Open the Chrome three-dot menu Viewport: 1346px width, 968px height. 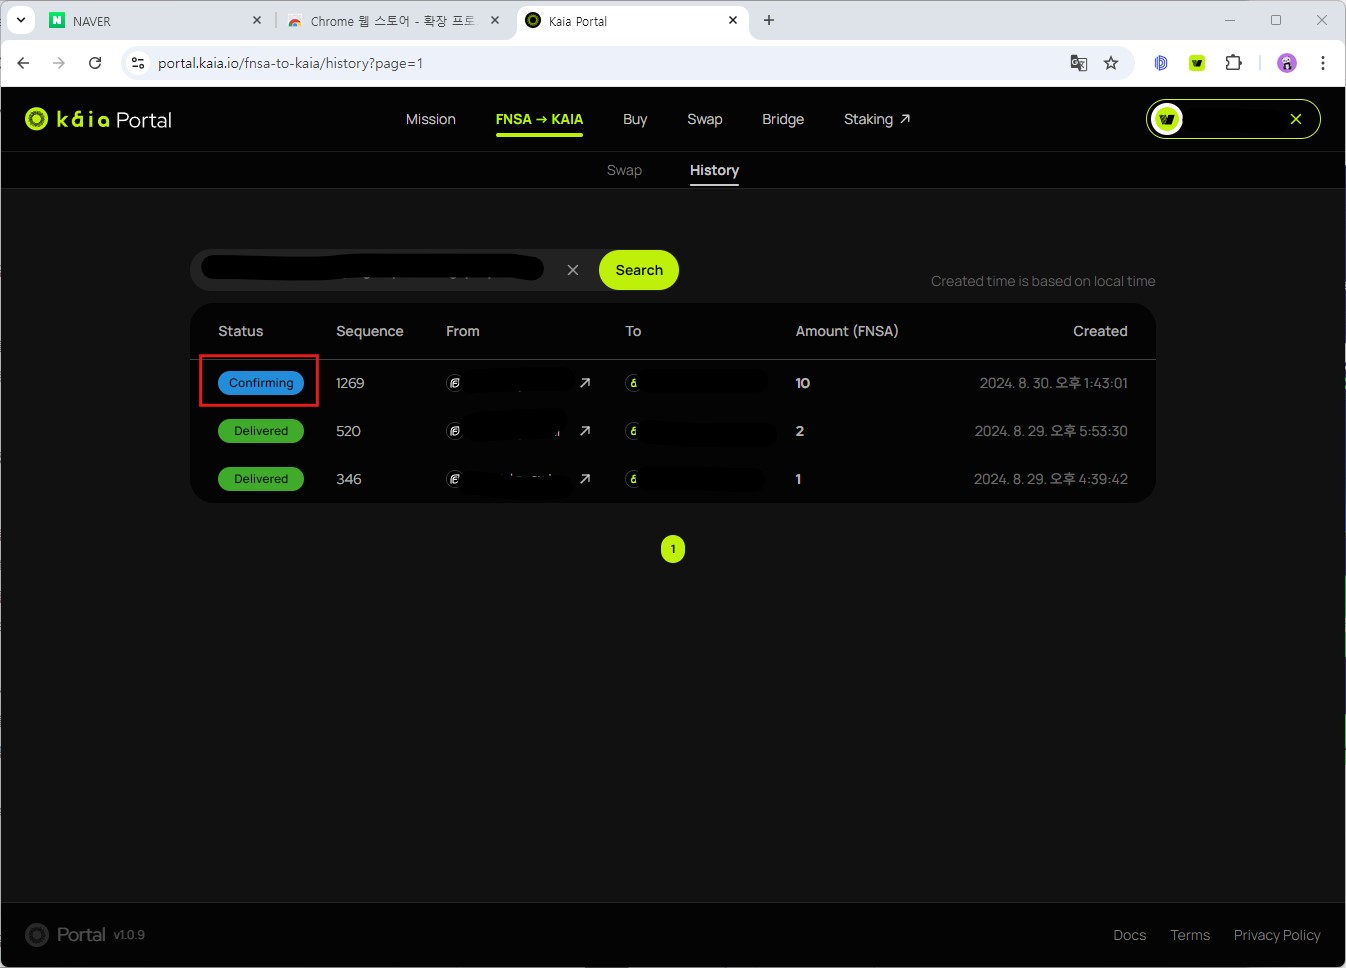(x=1323, y=63)
